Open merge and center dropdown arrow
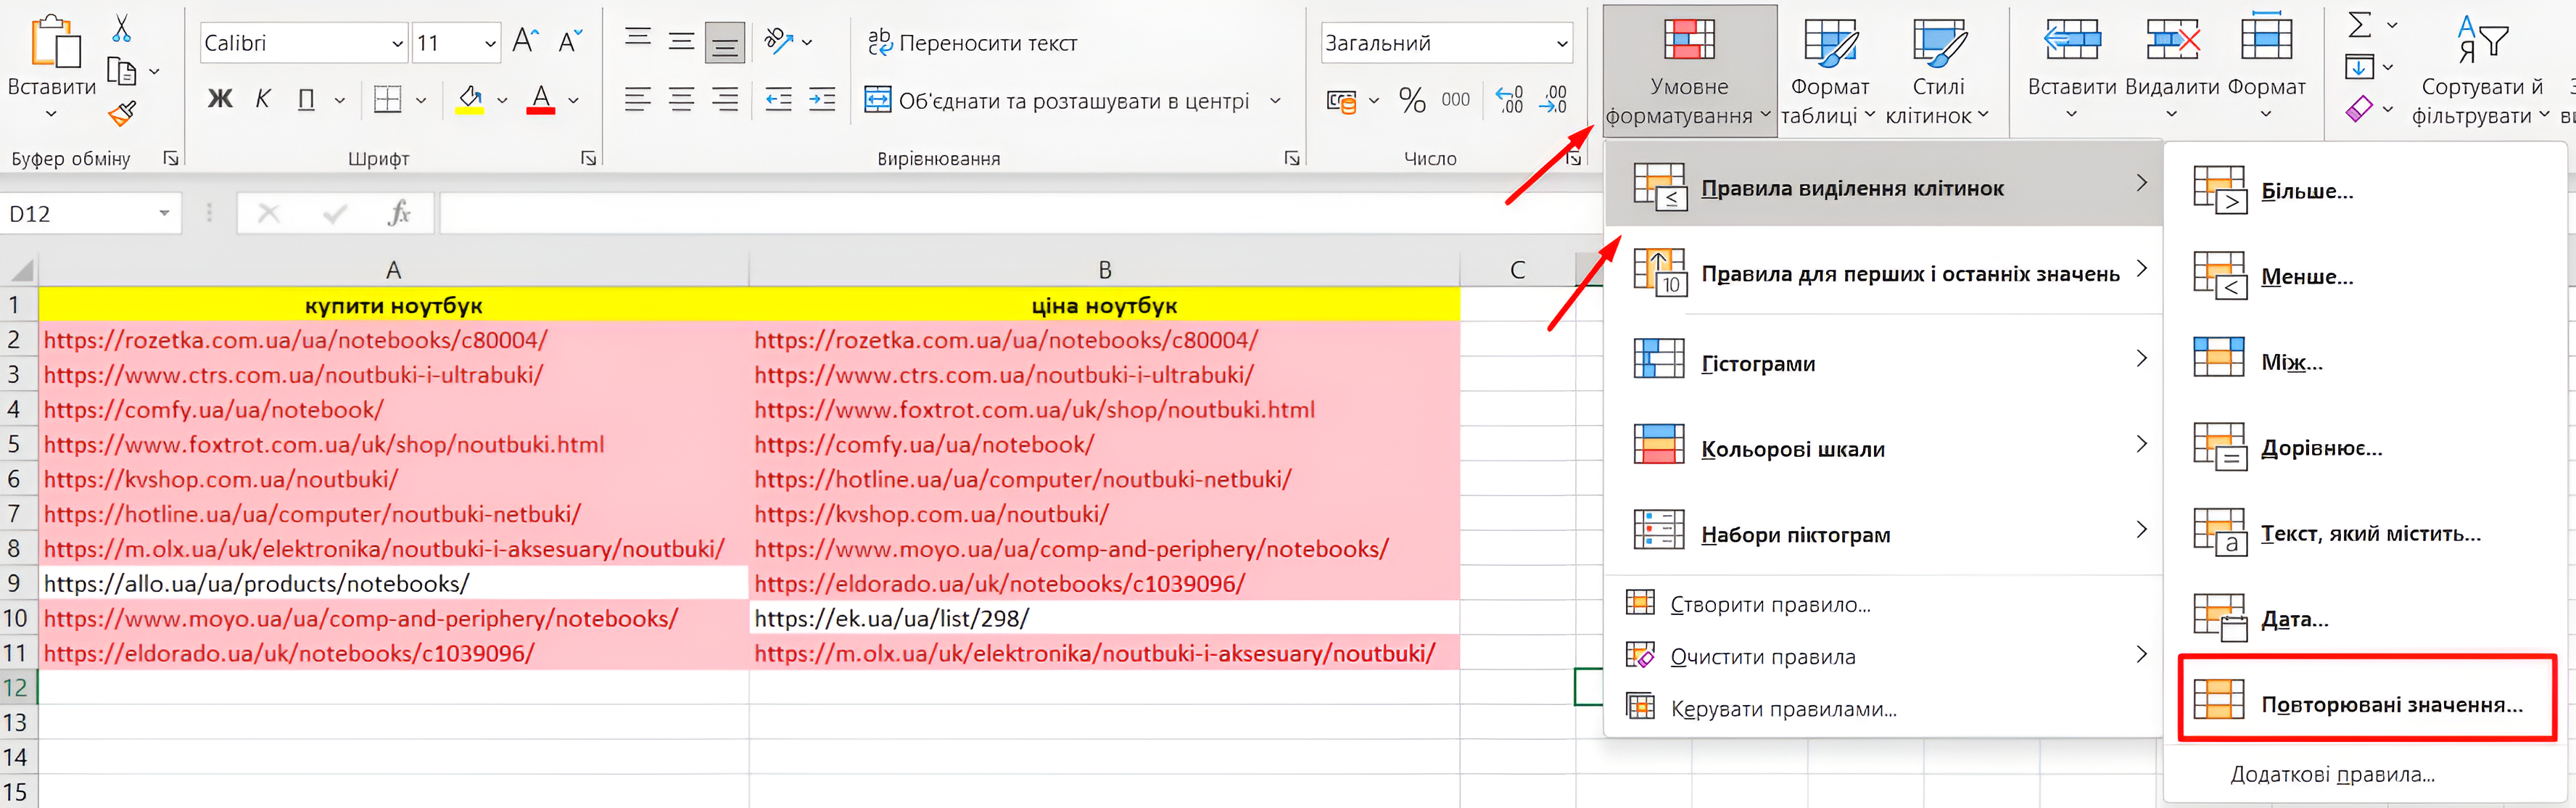This screenshot has height=808, width=2576. [1275, 100]
